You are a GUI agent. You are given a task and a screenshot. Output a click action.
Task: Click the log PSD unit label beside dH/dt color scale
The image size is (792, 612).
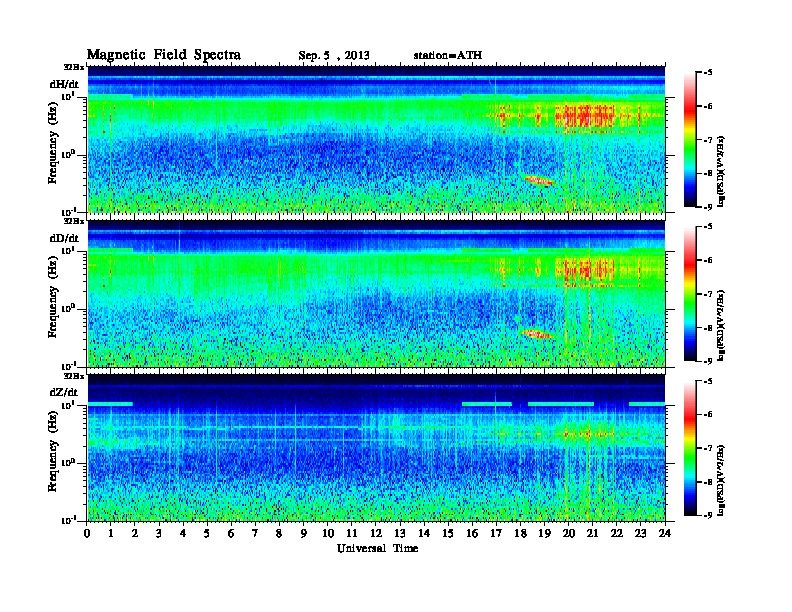pyautogui.click(x=721, y=171)
